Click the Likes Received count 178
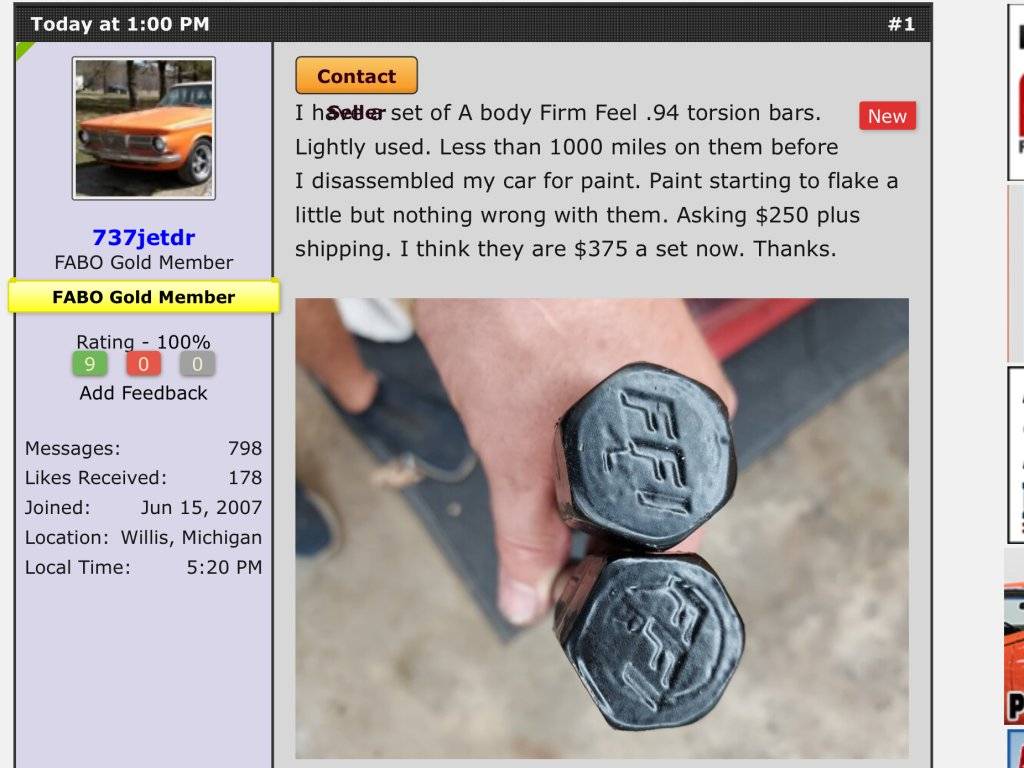Screen dimensions: 1024x768 pyautogui.click(x=245, y=477)
